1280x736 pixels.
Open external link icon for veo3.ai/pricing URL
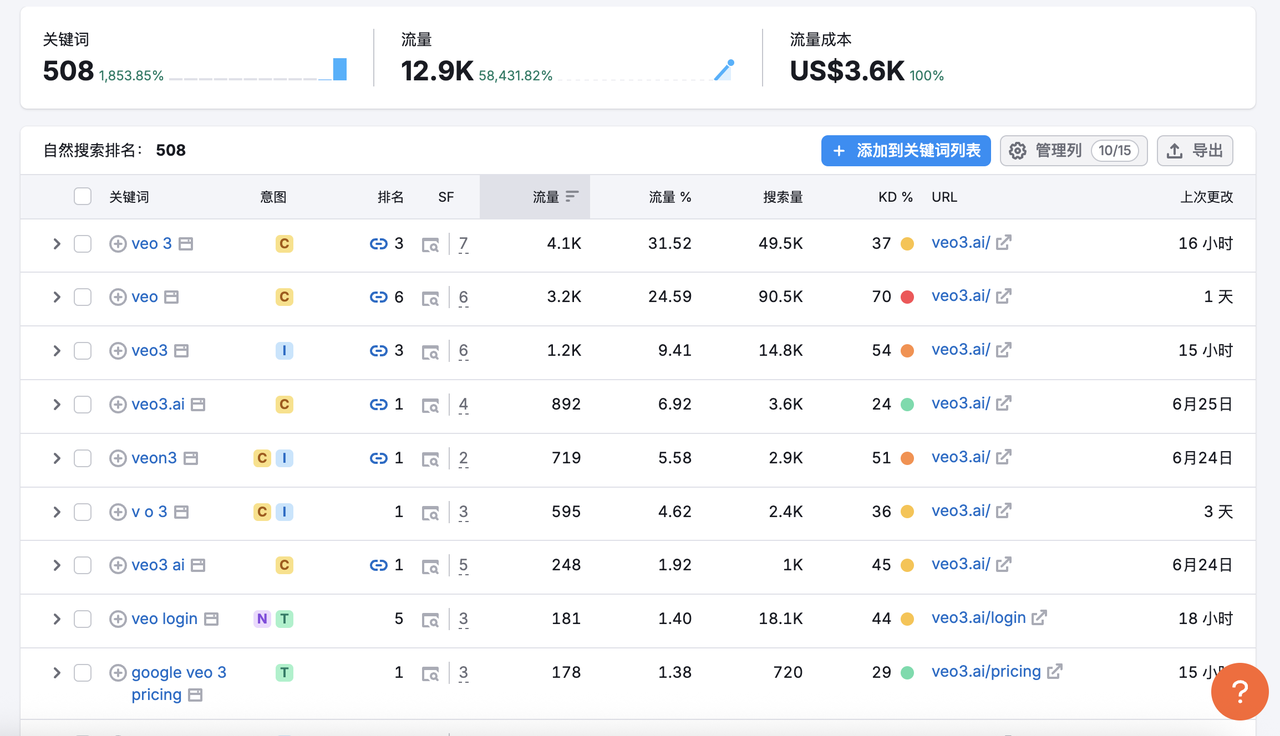pyautogui.click(x=1054, y=672)
